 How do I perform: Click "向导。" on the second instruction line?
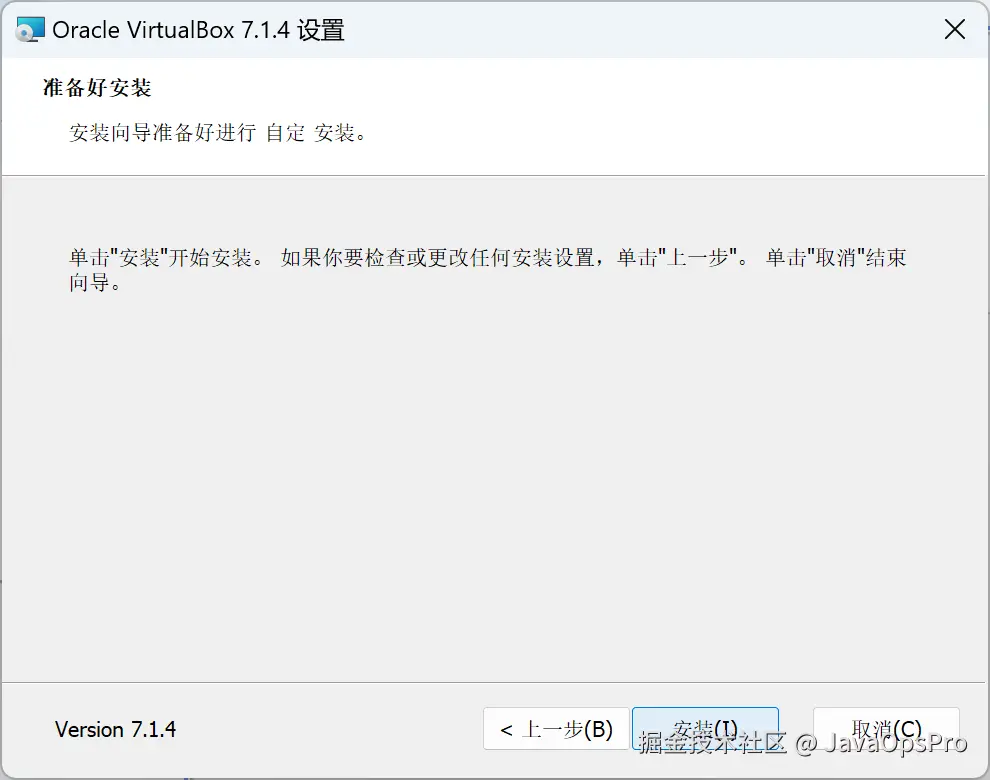coord(95,282)
